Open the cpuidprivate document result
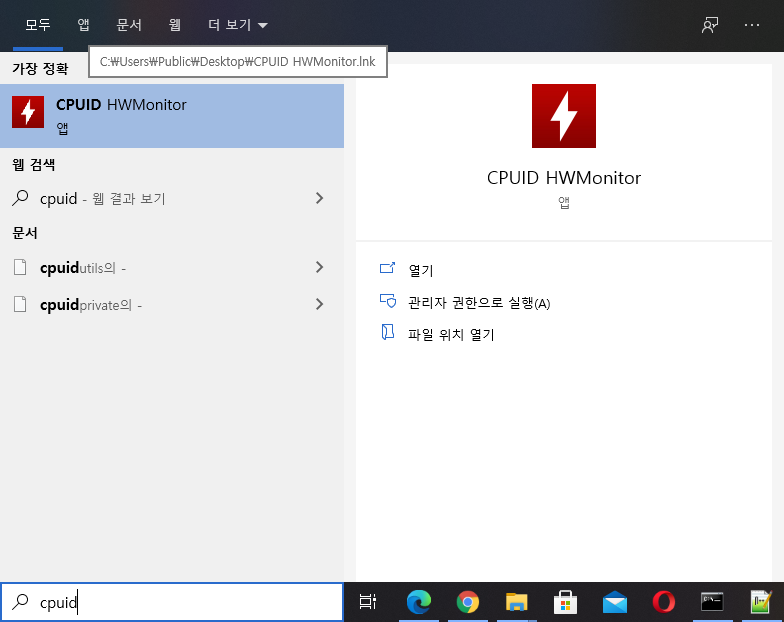784x622 pixels. 172,304
